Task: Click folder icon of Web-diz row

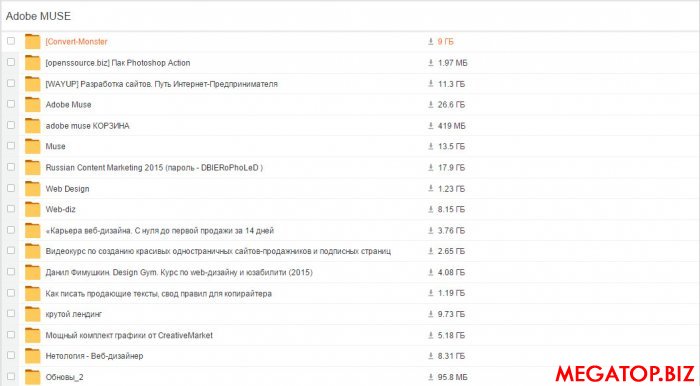Action: (32, 209)
